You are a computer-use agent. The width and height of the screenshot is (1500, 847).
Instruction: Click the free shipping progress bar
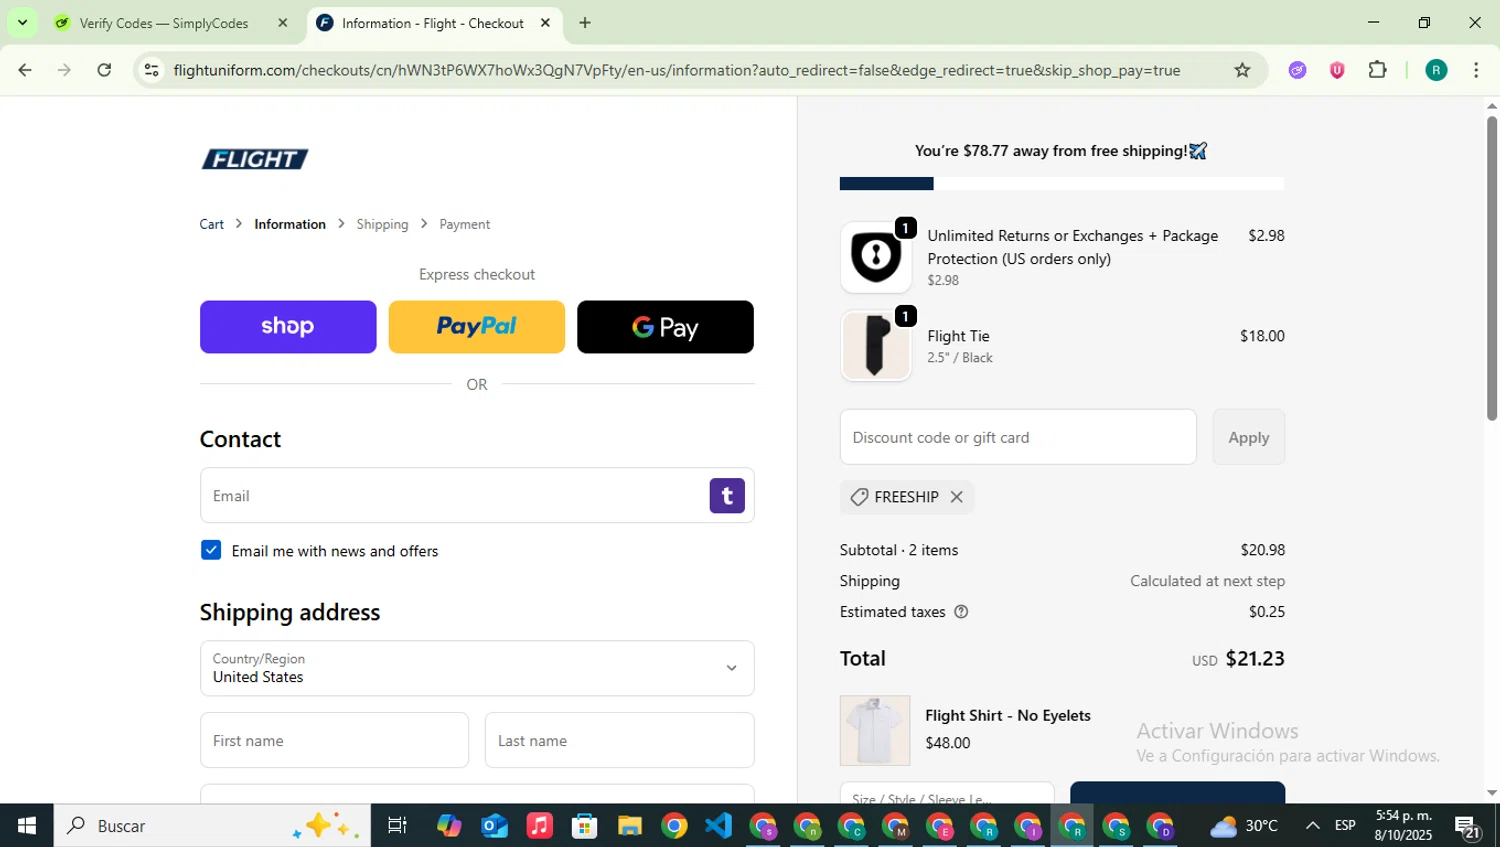tap(1062, 184)
